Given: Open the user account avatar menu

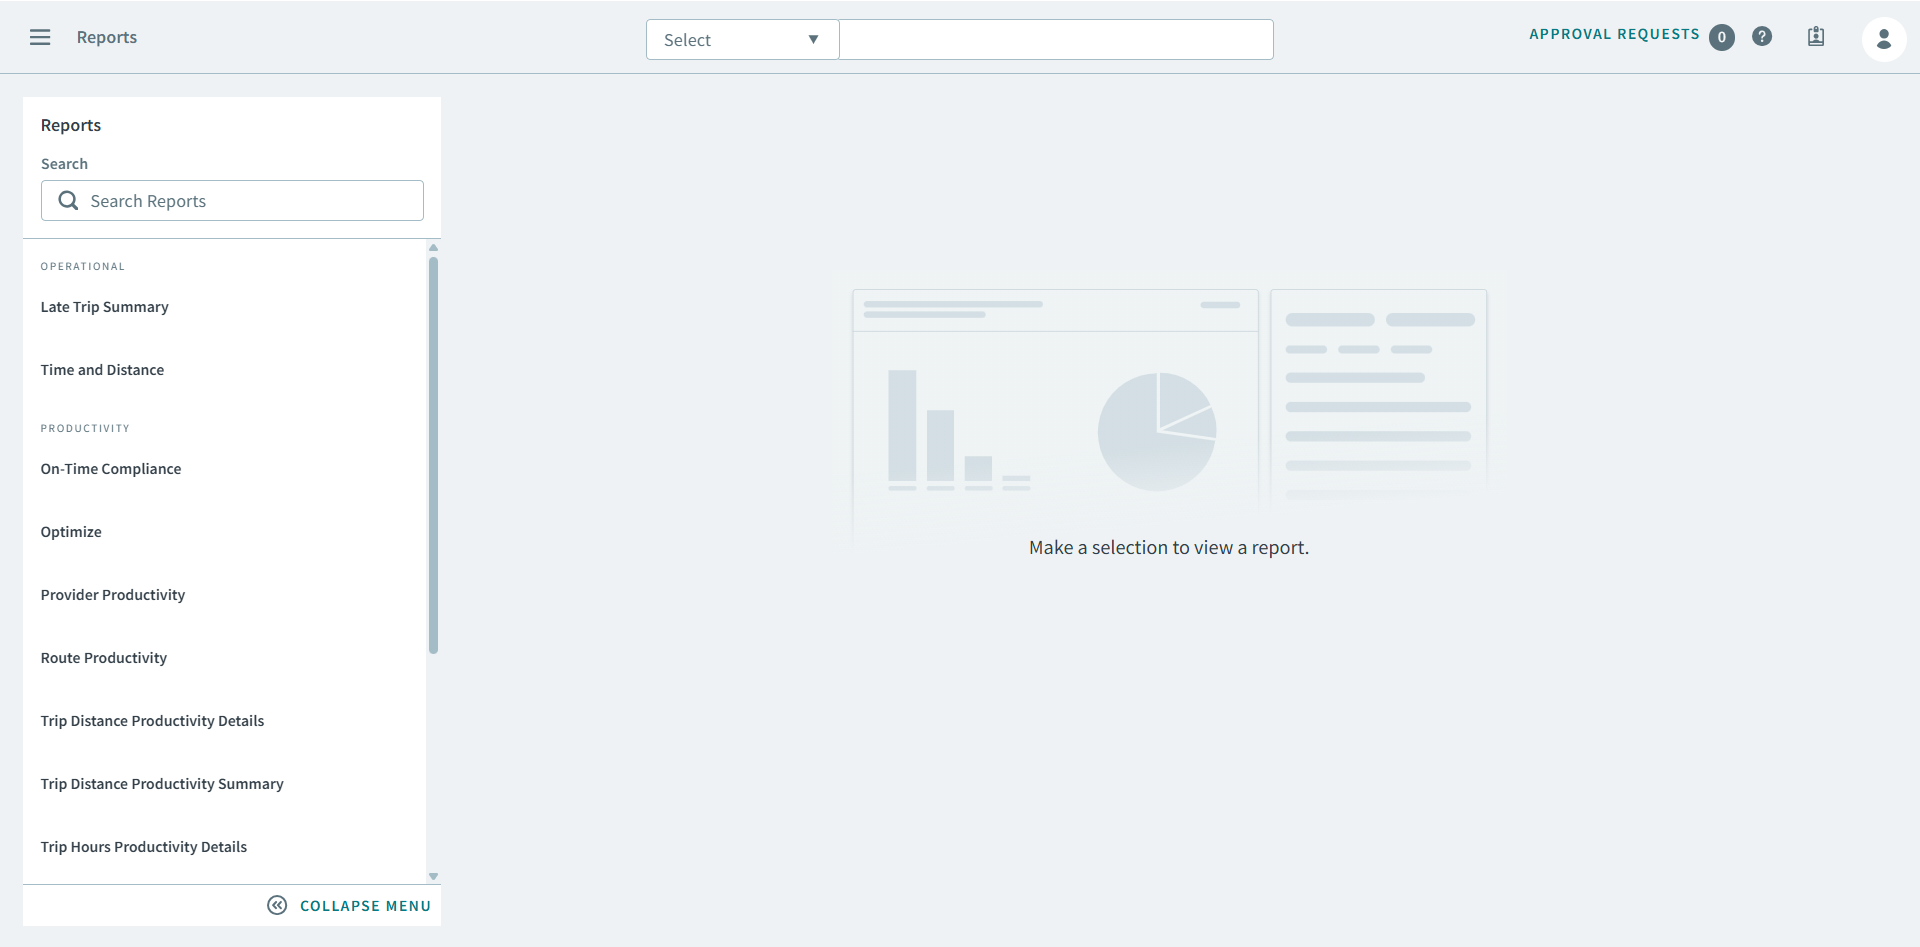Looking at the screenshot, I should [x=1884, y=39].
